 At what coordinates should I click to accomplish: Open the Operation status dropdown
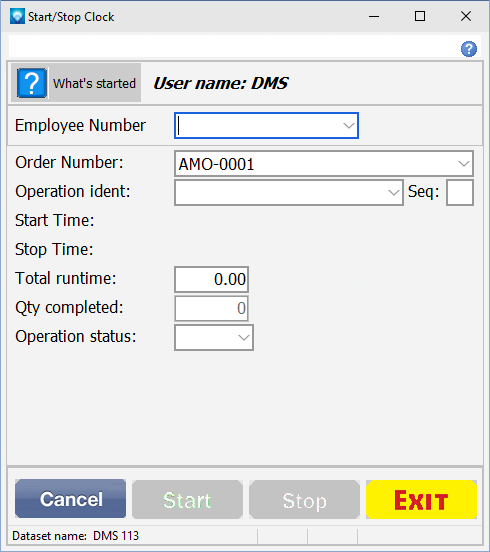click(x=244, y=337)
